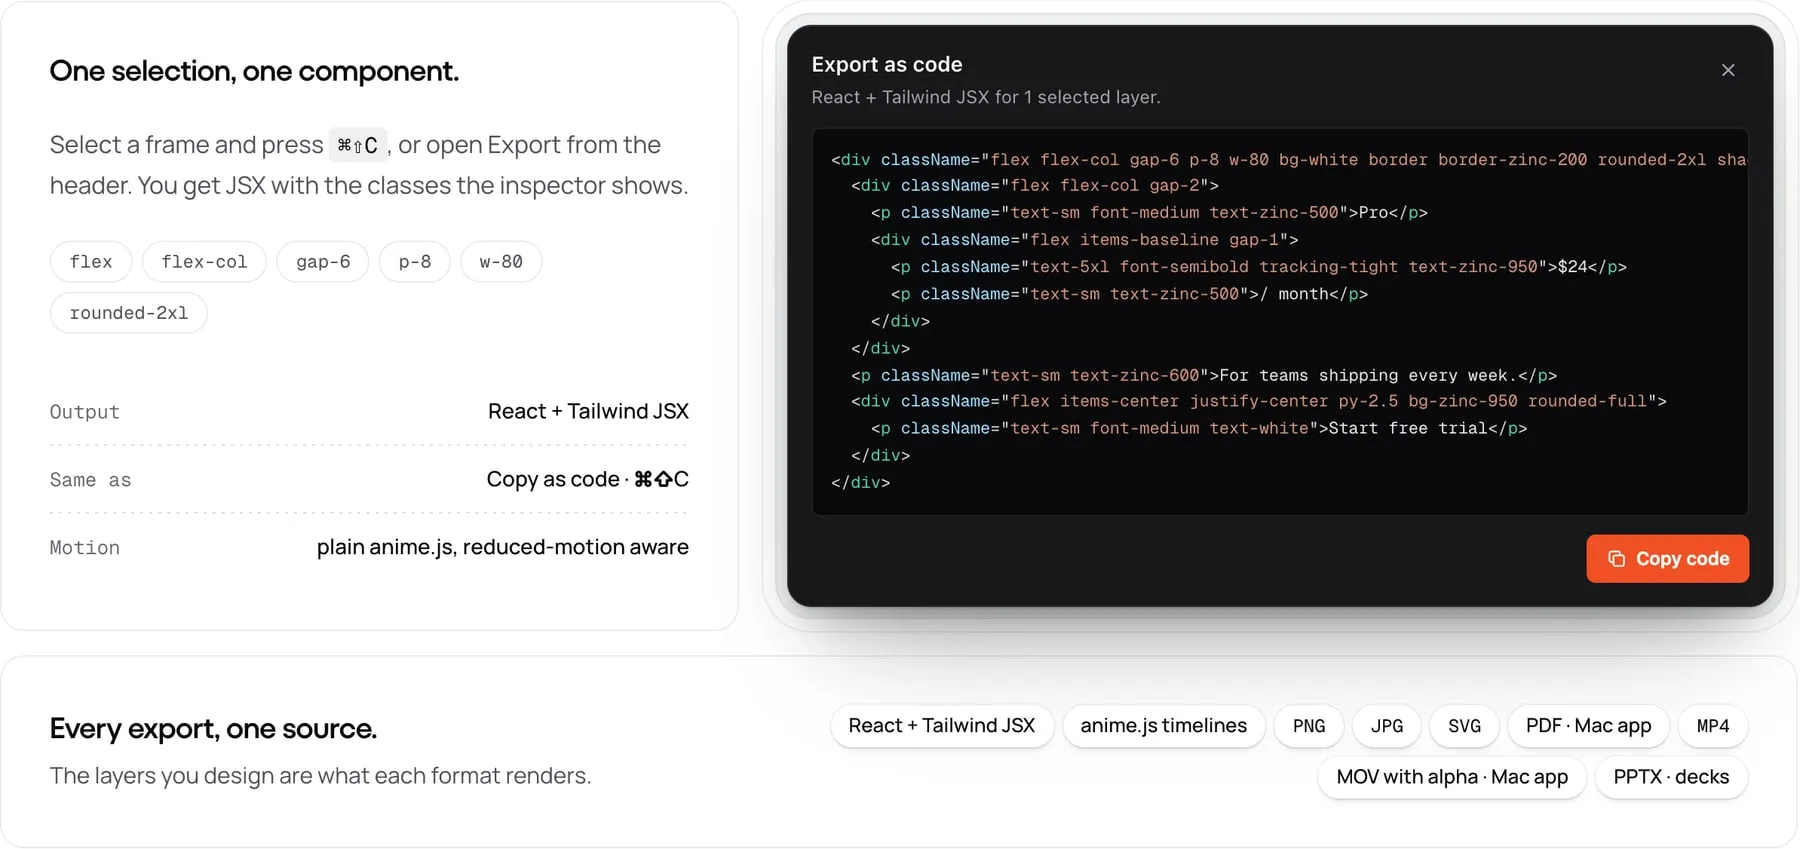The width and height of the screenshot is (1800, 849).
Task: Click the PPTX · decks pill
Action: point(1671,778)
